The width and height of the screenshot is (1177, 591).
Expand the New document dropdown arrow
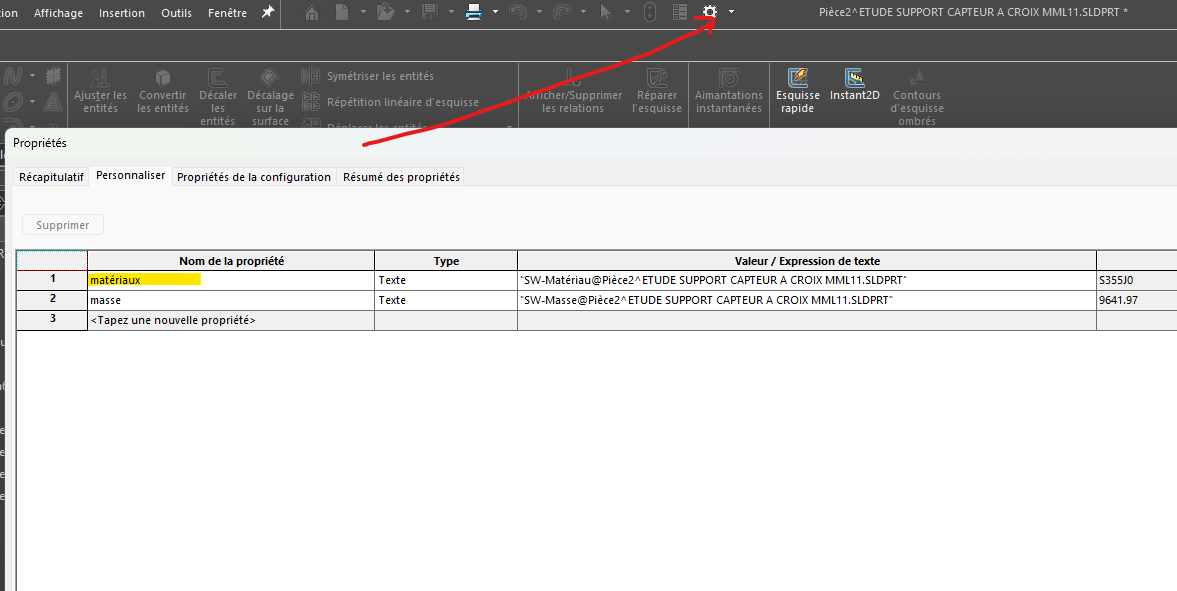[x=361, y=12]
